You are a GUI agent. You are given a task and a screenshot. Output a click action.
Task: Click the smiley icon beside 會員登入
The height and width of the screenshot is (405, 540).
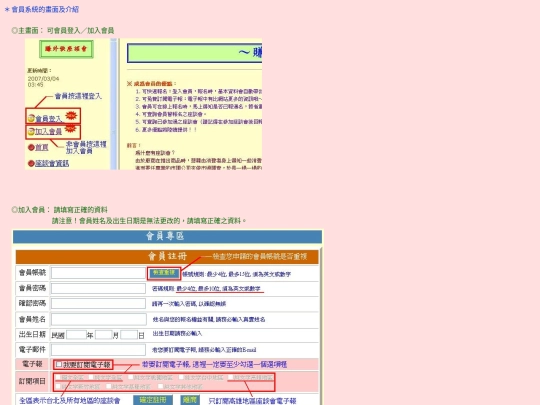[31, 118]
